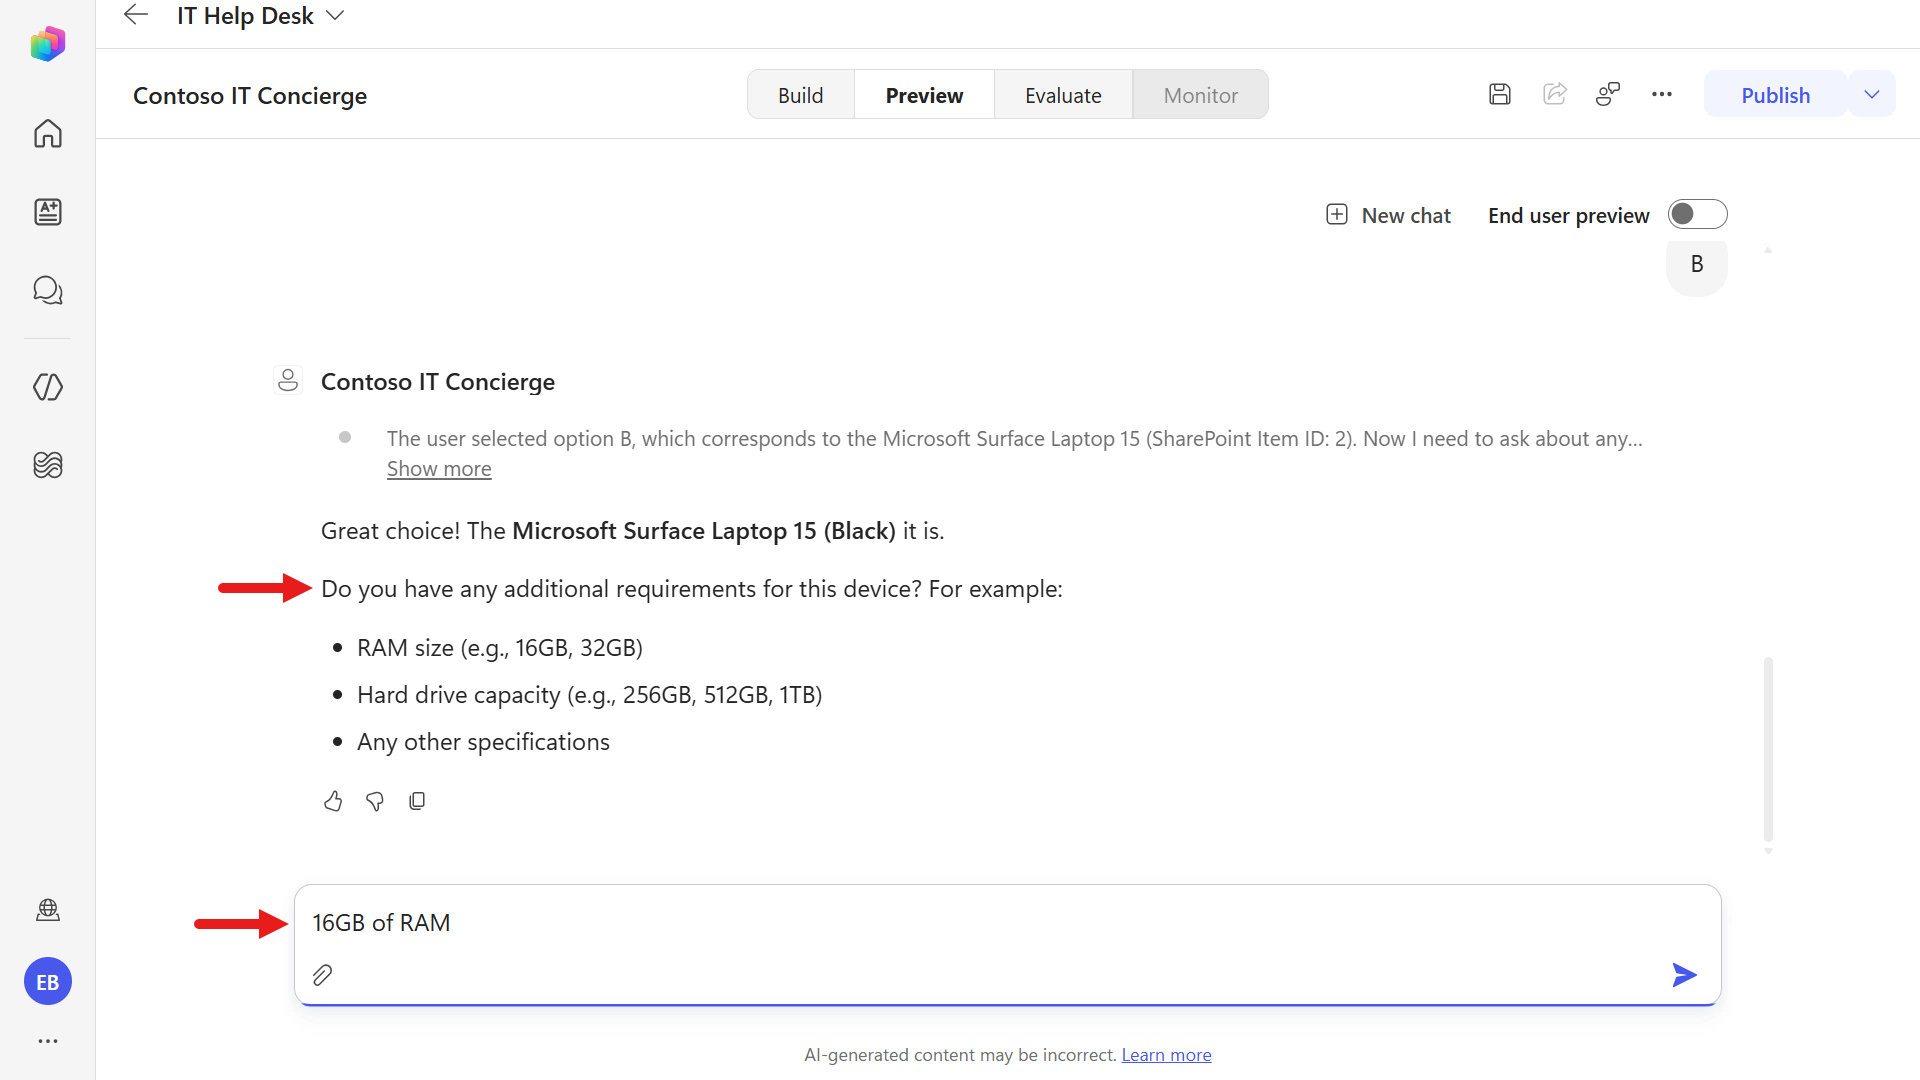Switch to the Build tab

click(x=800, y=95)
